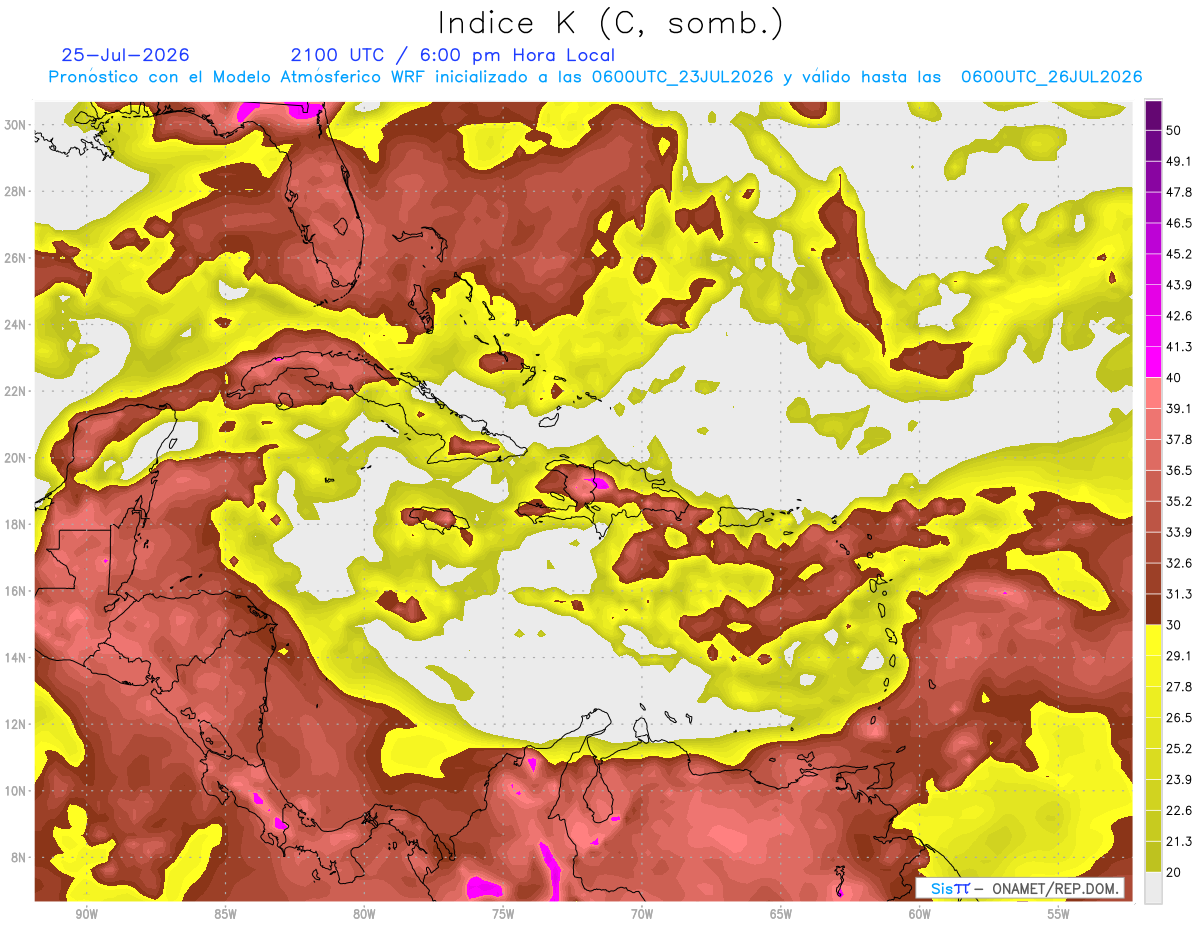Image resolution: width=1200 pixels, height=927 pixels.
Task: Click the color bar value 40
Action: coord(1174,377)
